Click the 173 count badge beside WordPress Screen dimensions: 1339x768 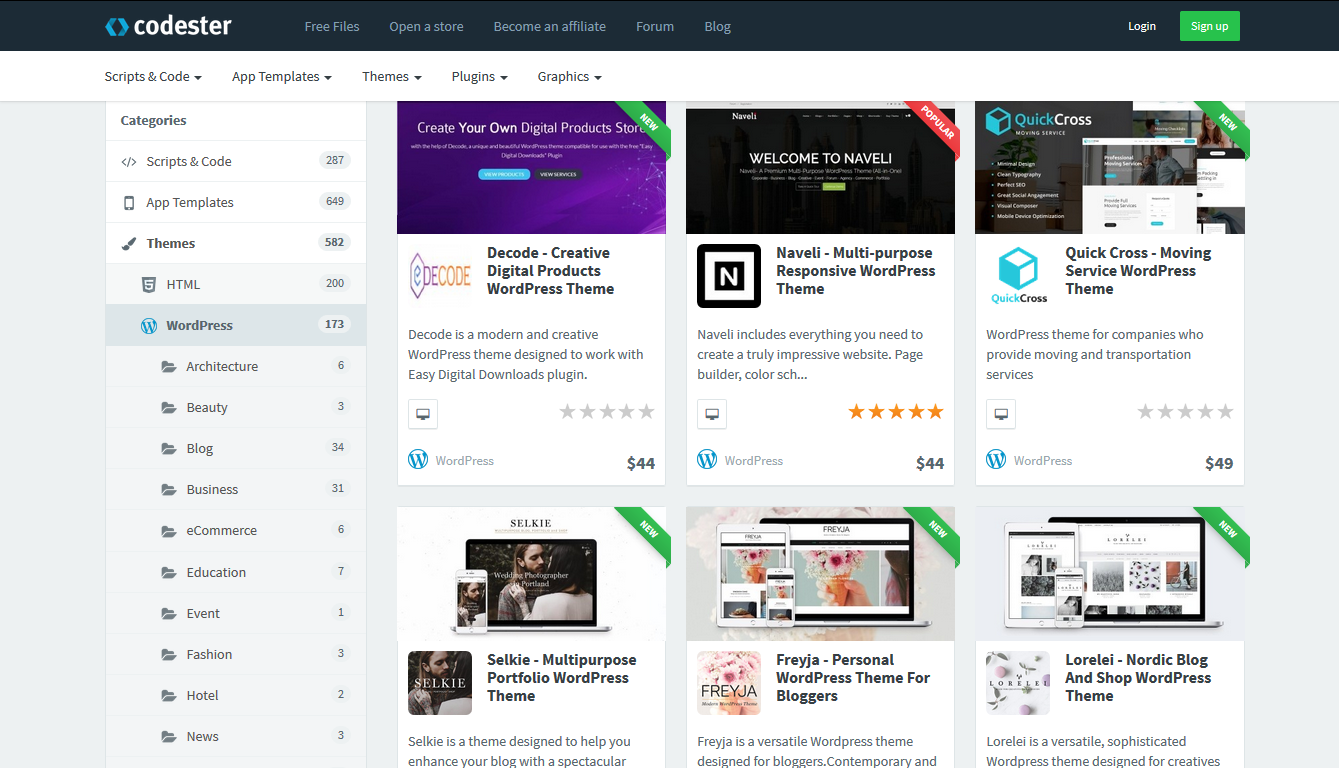coord(335,324)
